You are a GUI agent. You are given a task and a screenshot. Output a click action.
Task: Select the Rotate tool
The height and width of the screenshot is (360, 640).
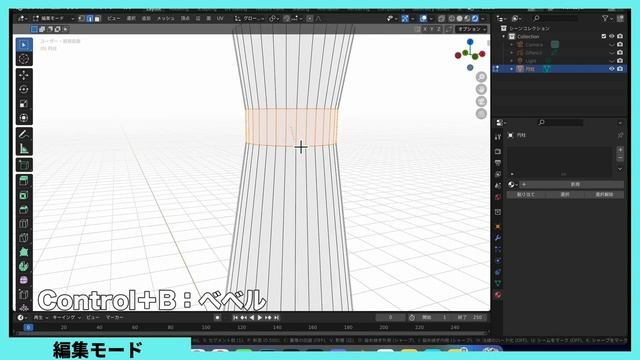(24, 89)
